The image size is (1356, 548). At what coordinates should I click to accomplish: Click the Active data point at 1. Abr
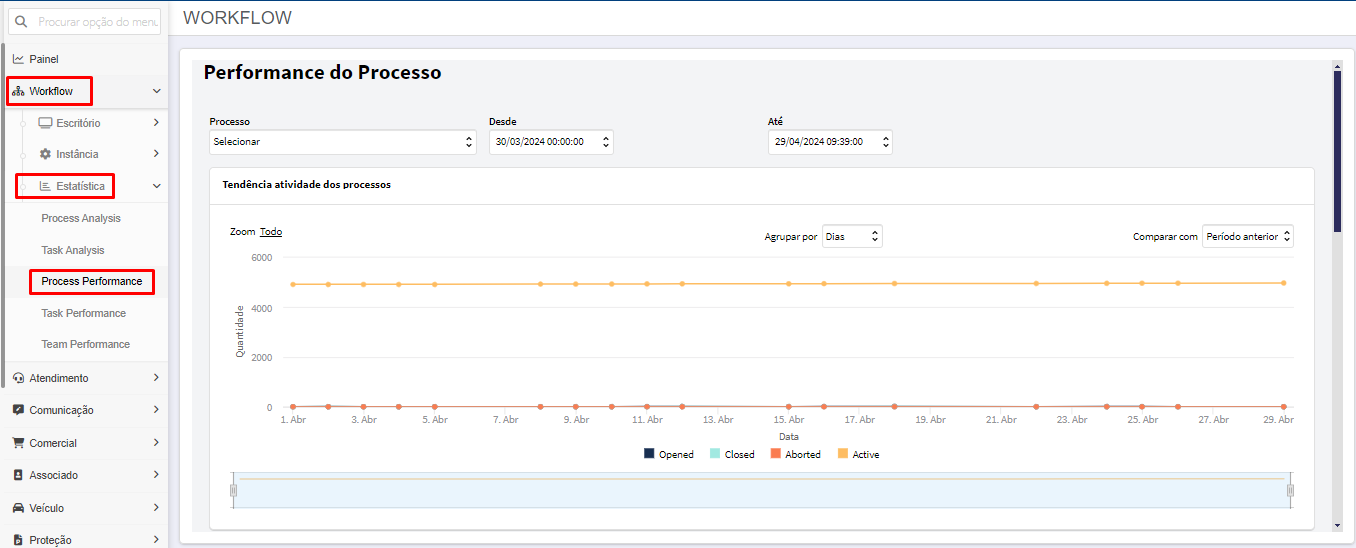tap(293, 284)
